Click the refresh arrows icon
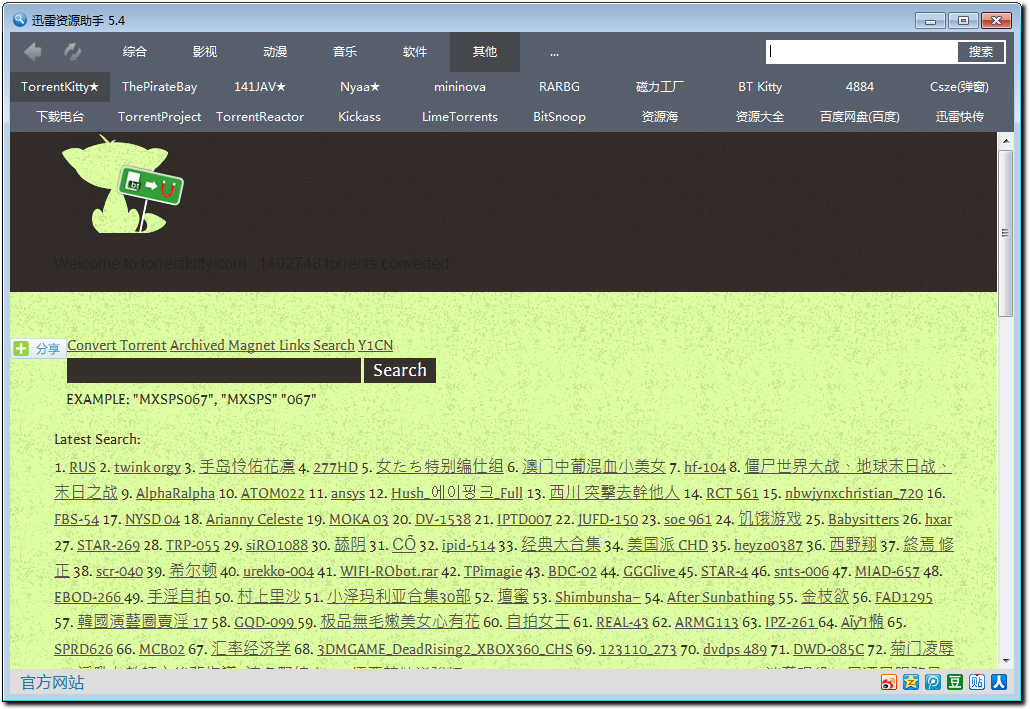This screenshot has height=709, width=1030. 72,52
